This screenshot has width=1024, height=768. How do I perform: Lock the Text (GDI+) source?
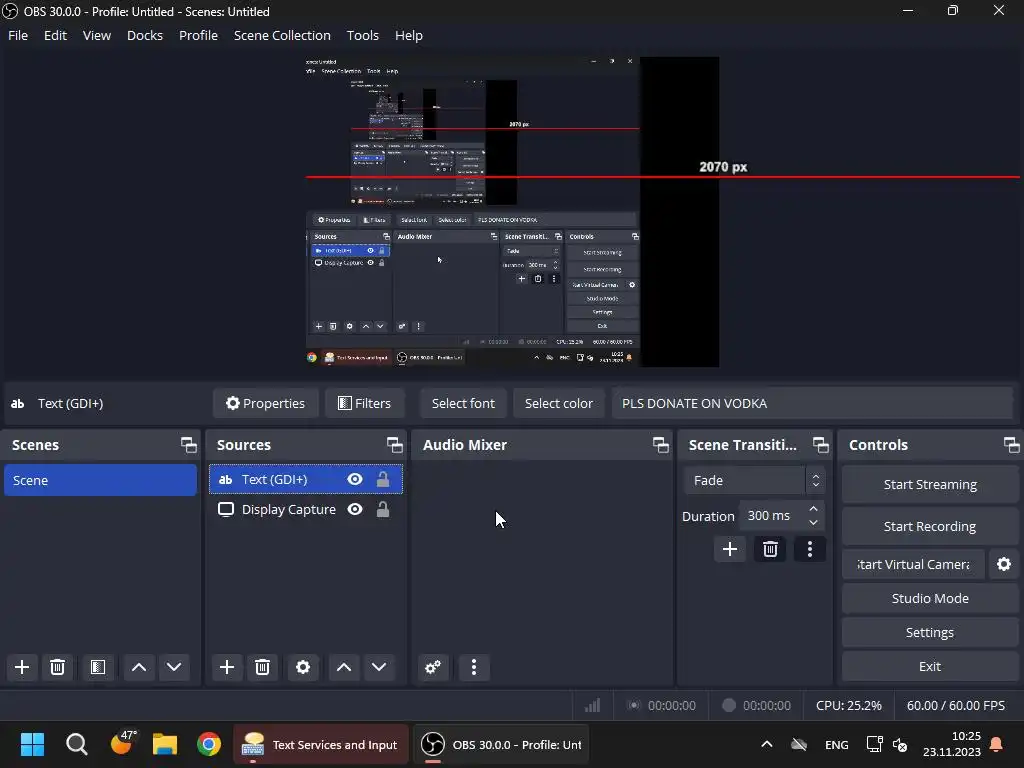click(x=383, y=479)
